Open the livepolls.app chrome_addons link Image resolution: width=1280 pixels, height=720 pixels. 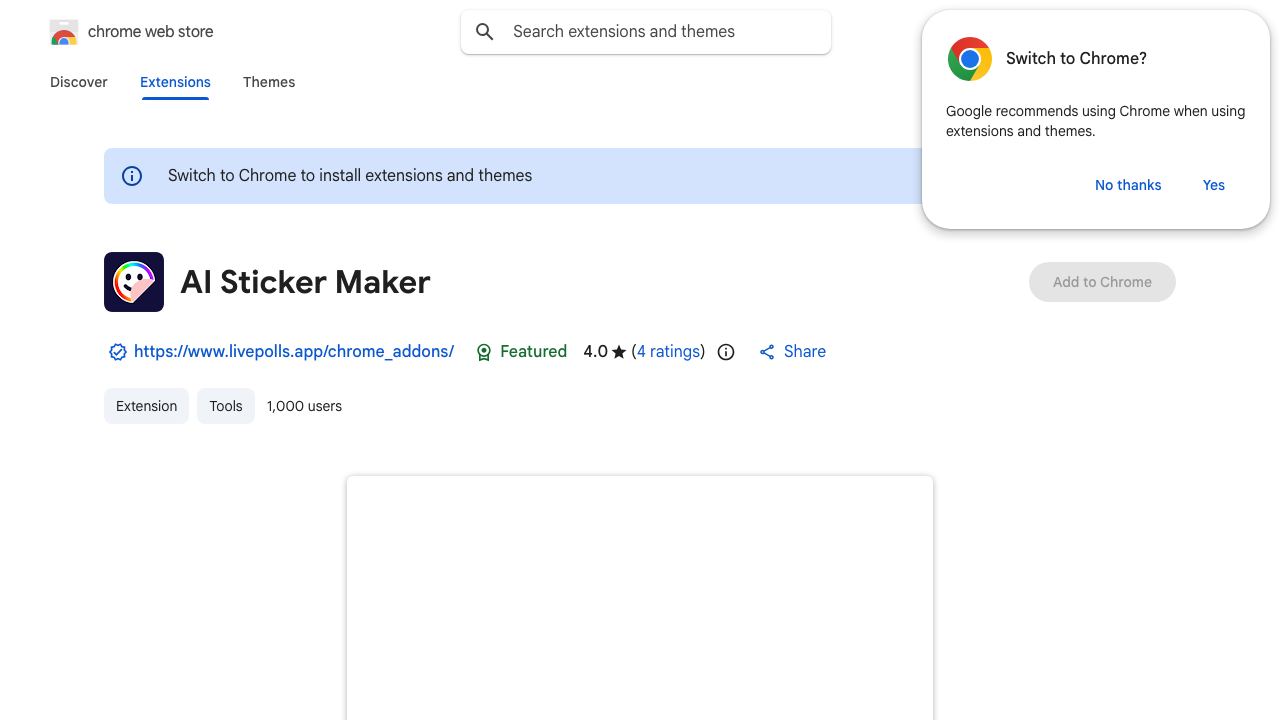(x=294, y=352)
